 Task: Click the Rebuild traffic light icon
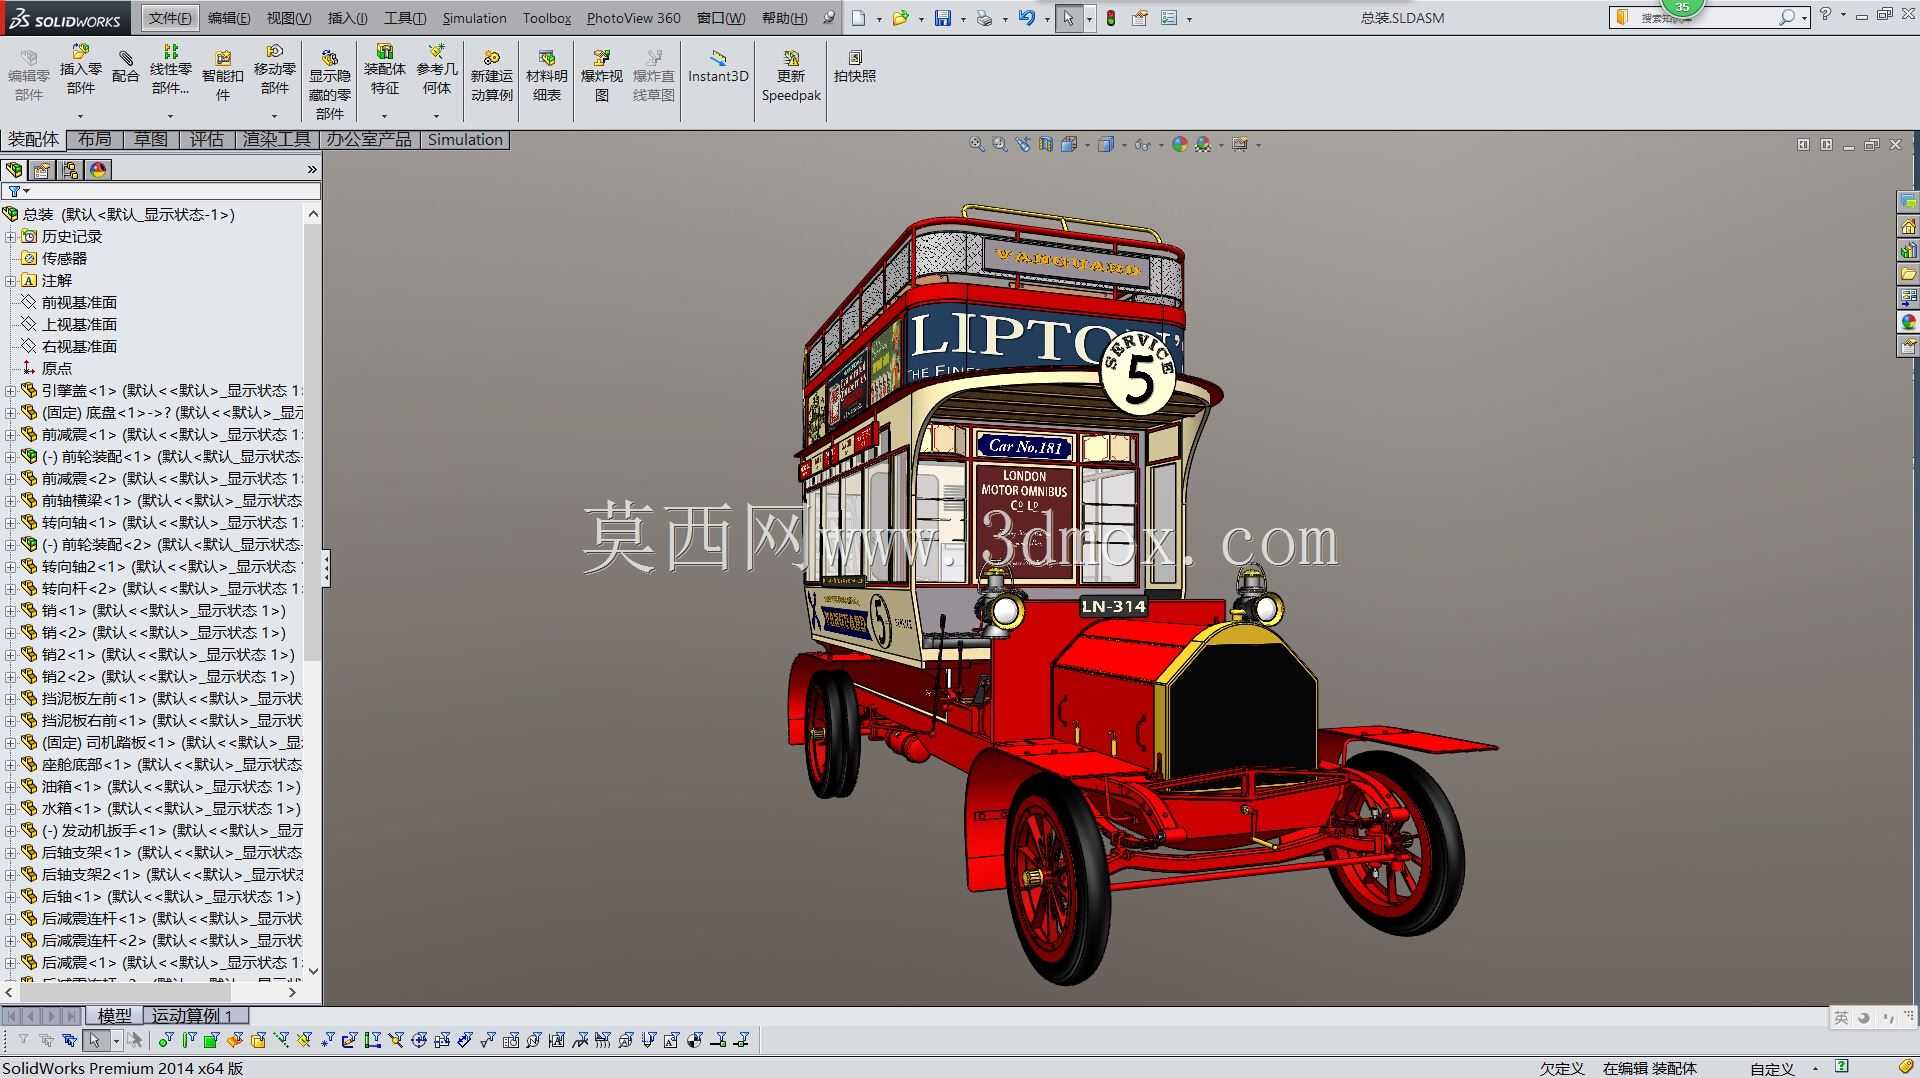click(1110, 18)
